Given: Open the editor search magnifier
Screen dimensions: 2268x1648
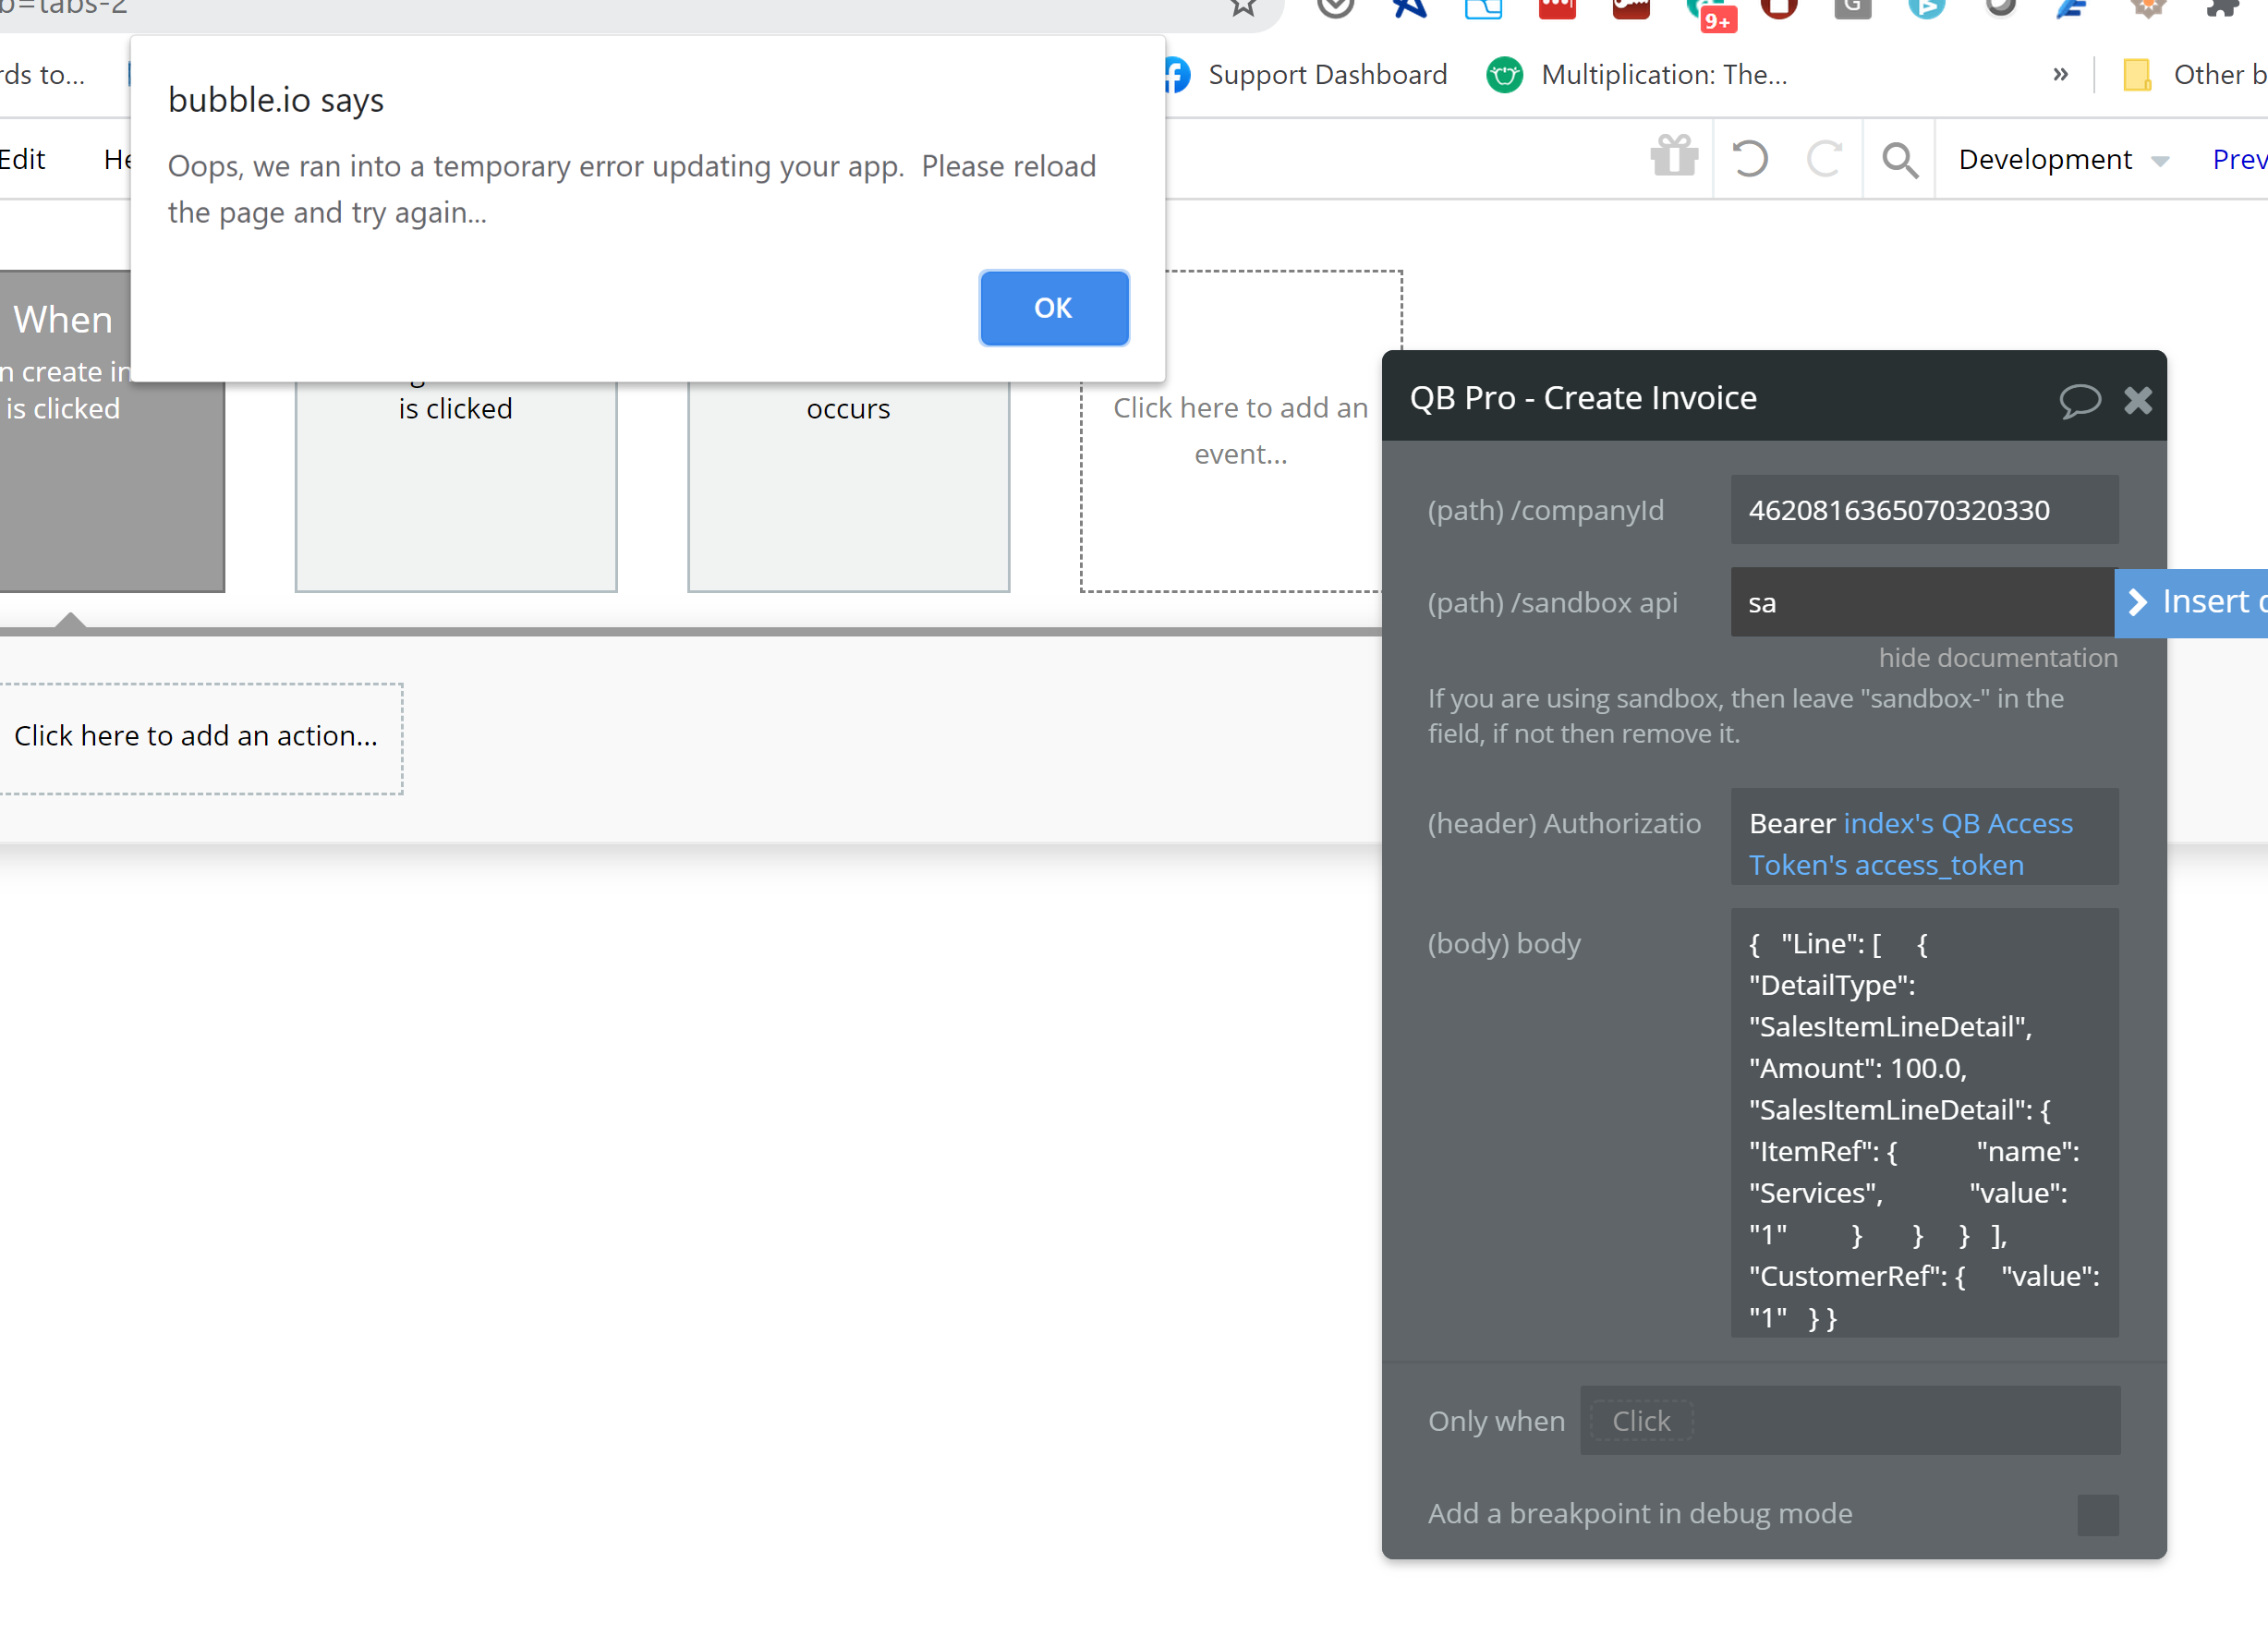Looking at the screenshot, I should point(1899,159).
